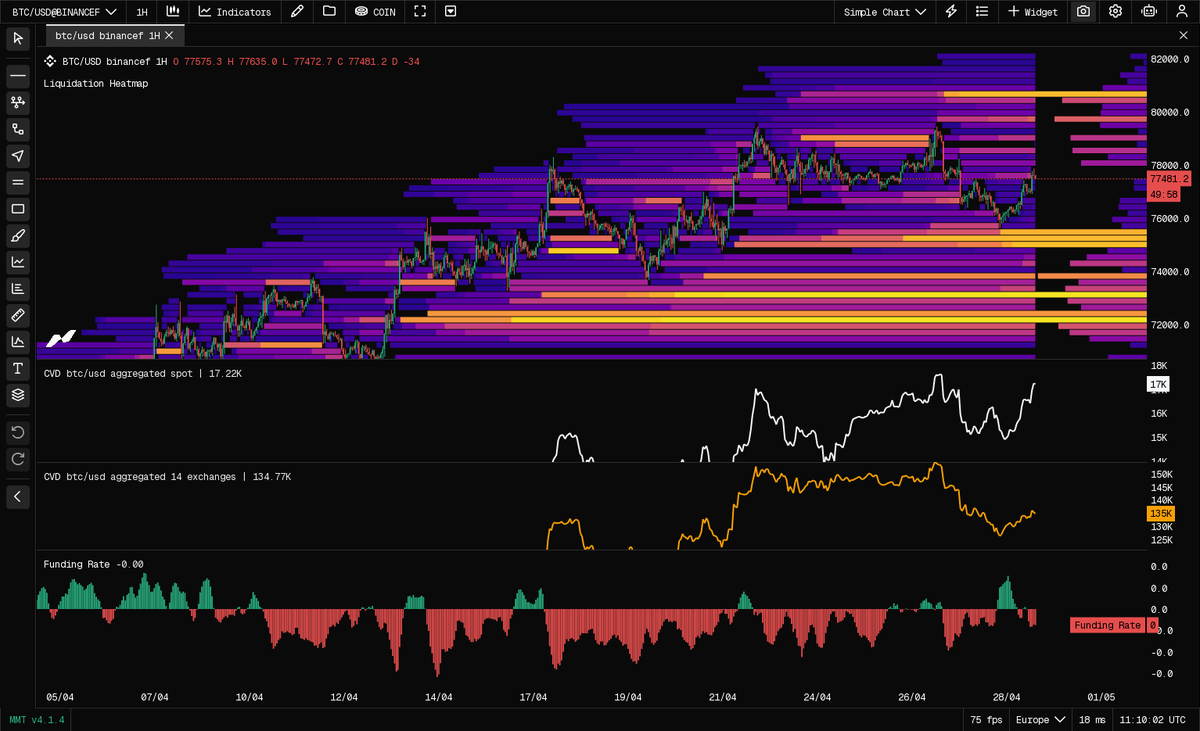Click the 18 ms latency indicator
The width and height of the screenshot is (1200, 731).
coord(1092,720)
